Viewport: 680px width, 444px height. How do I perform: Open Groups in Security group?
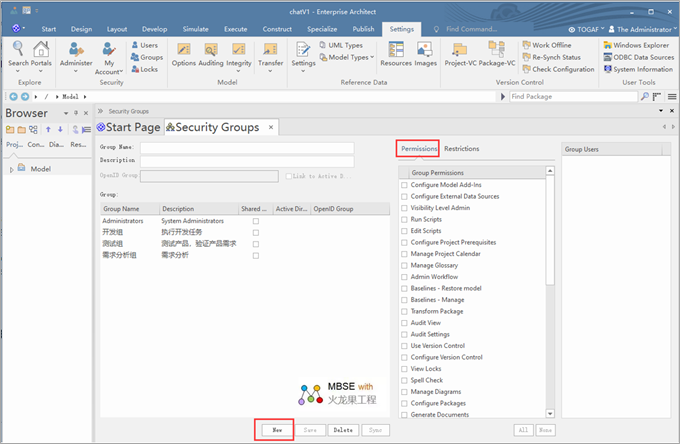[147, 57]
